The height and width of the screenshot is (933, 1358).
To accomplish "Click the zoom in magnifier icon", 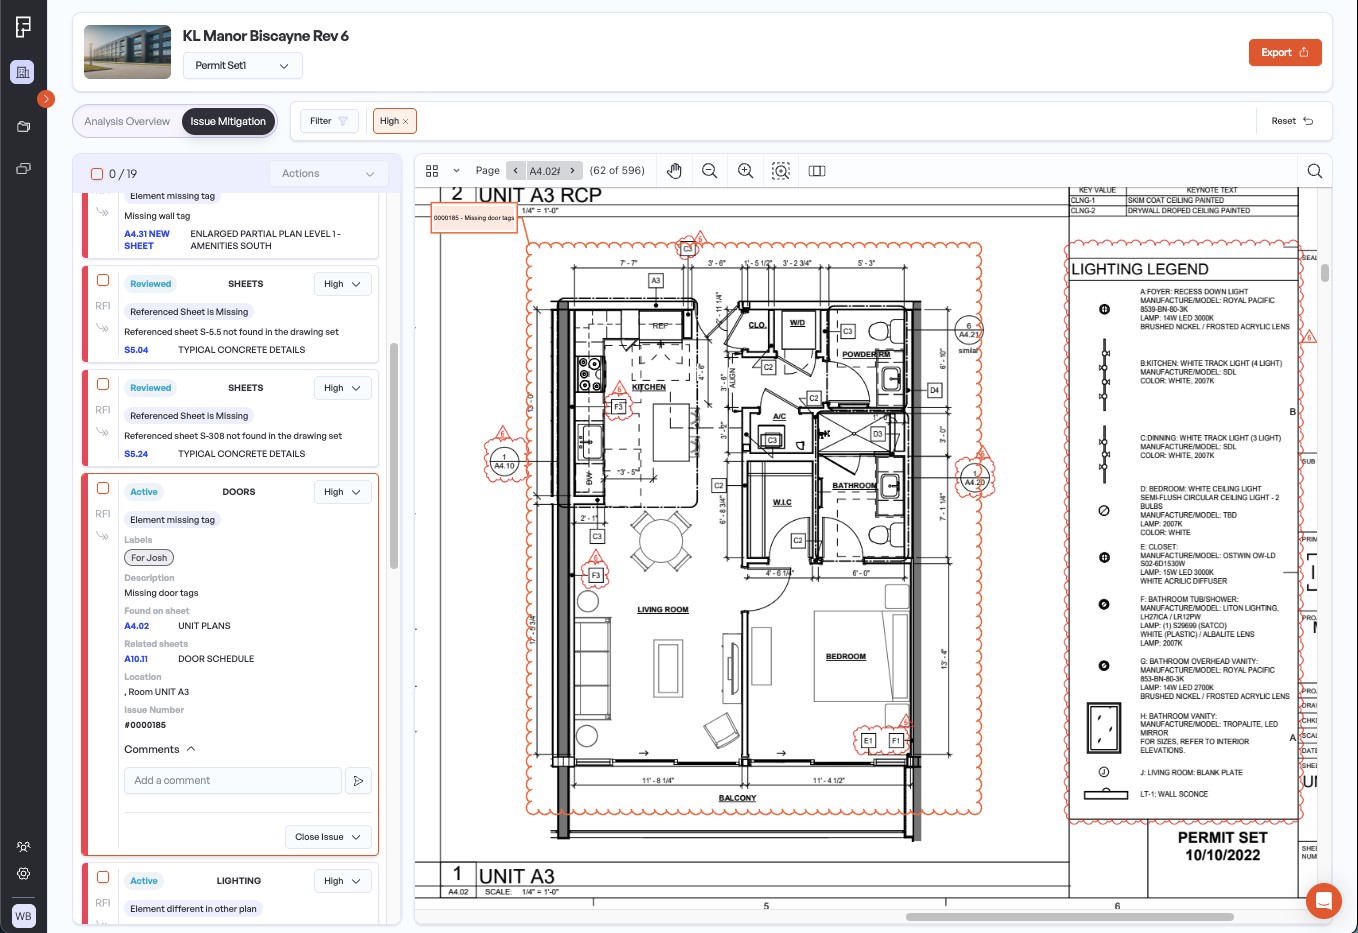I will [745, 171].
